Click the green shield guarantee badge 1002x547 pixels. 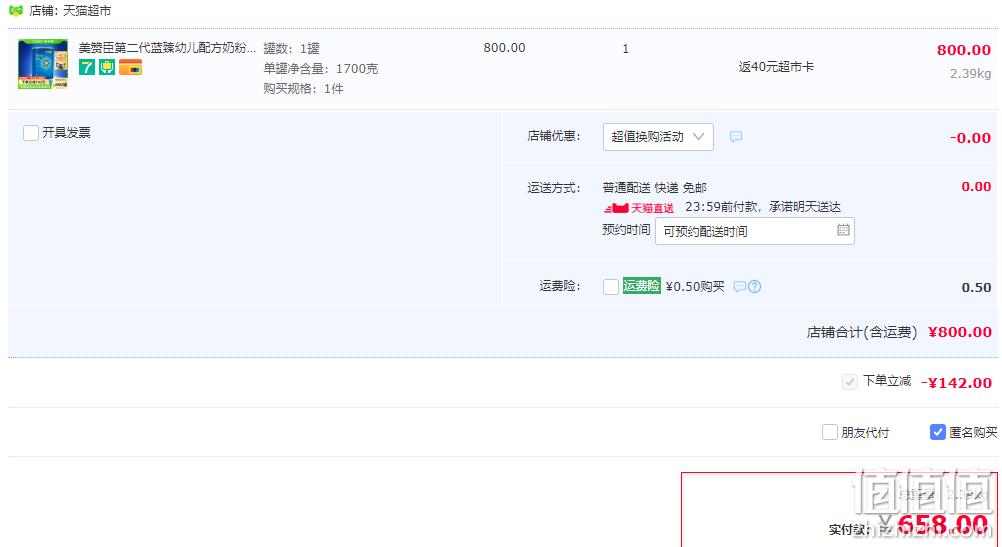pos(107,67)
